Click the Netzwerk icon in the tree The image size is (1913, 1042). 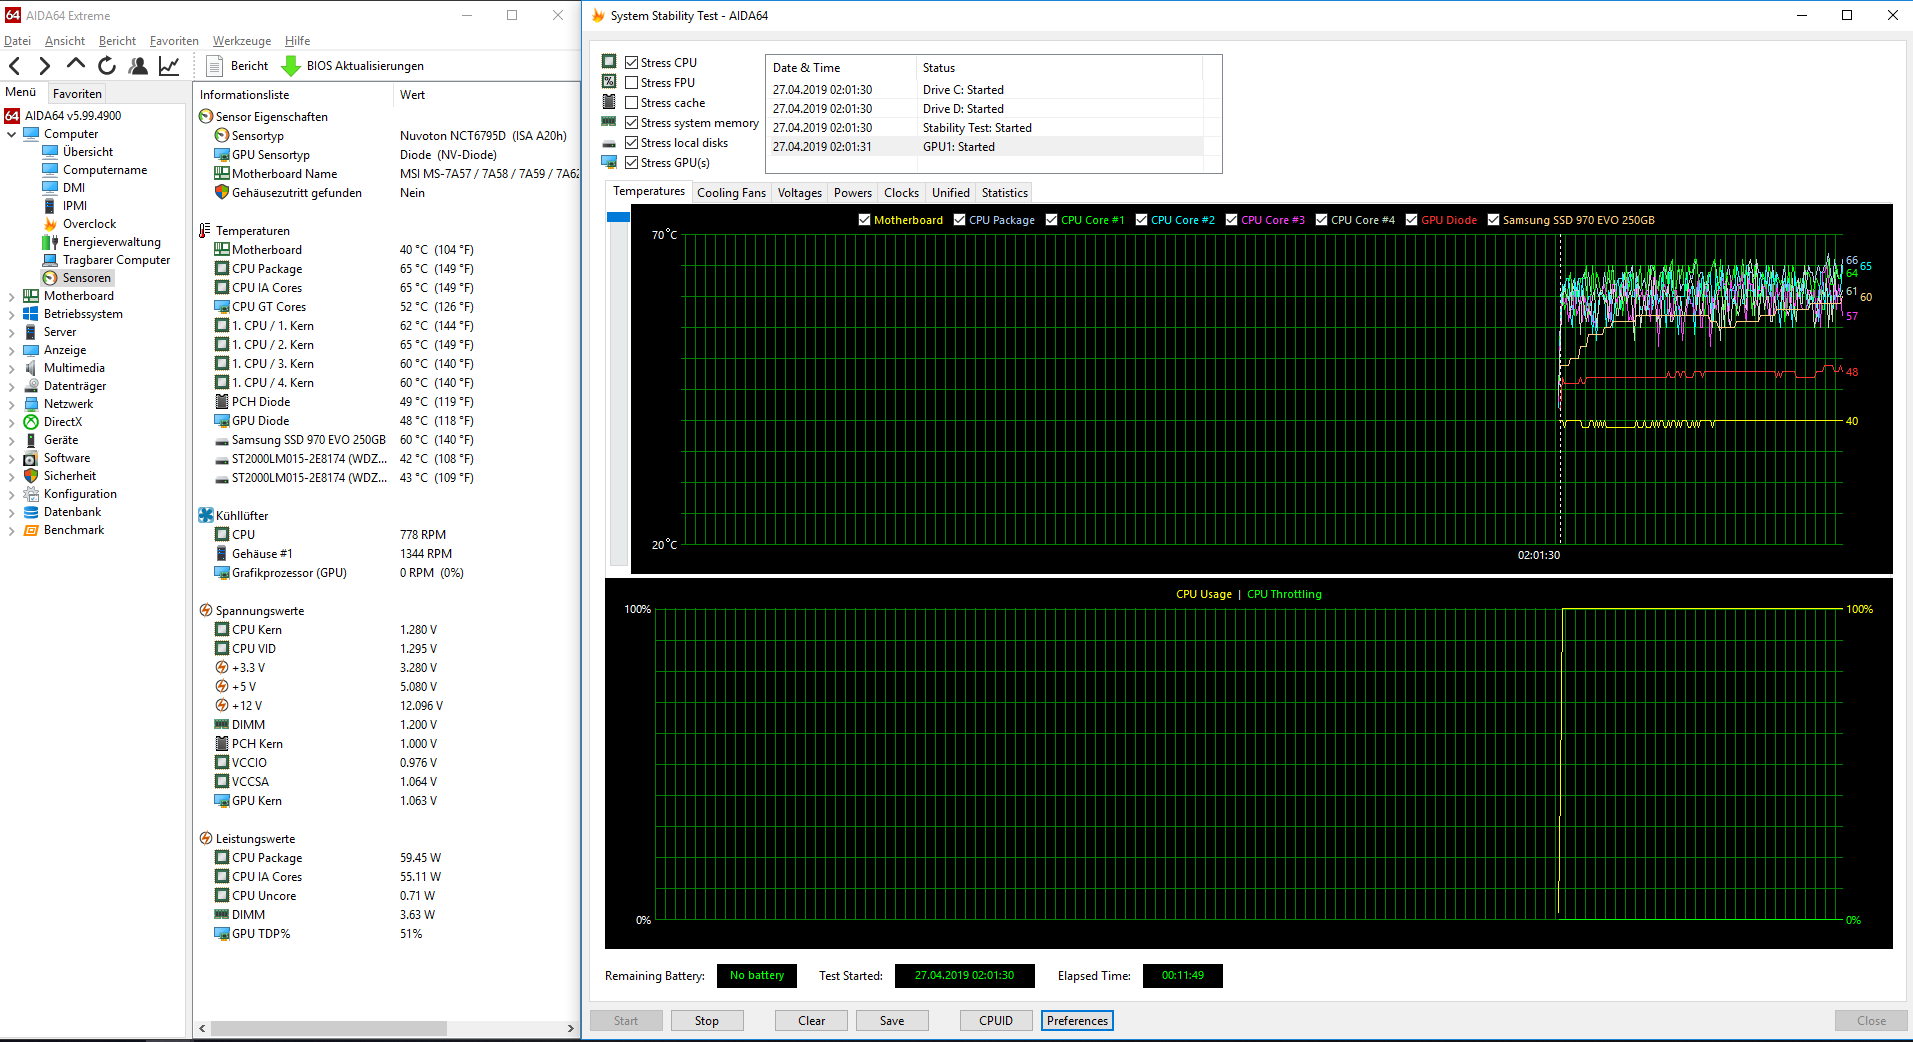pyautogui.click(x=31, y=404)
